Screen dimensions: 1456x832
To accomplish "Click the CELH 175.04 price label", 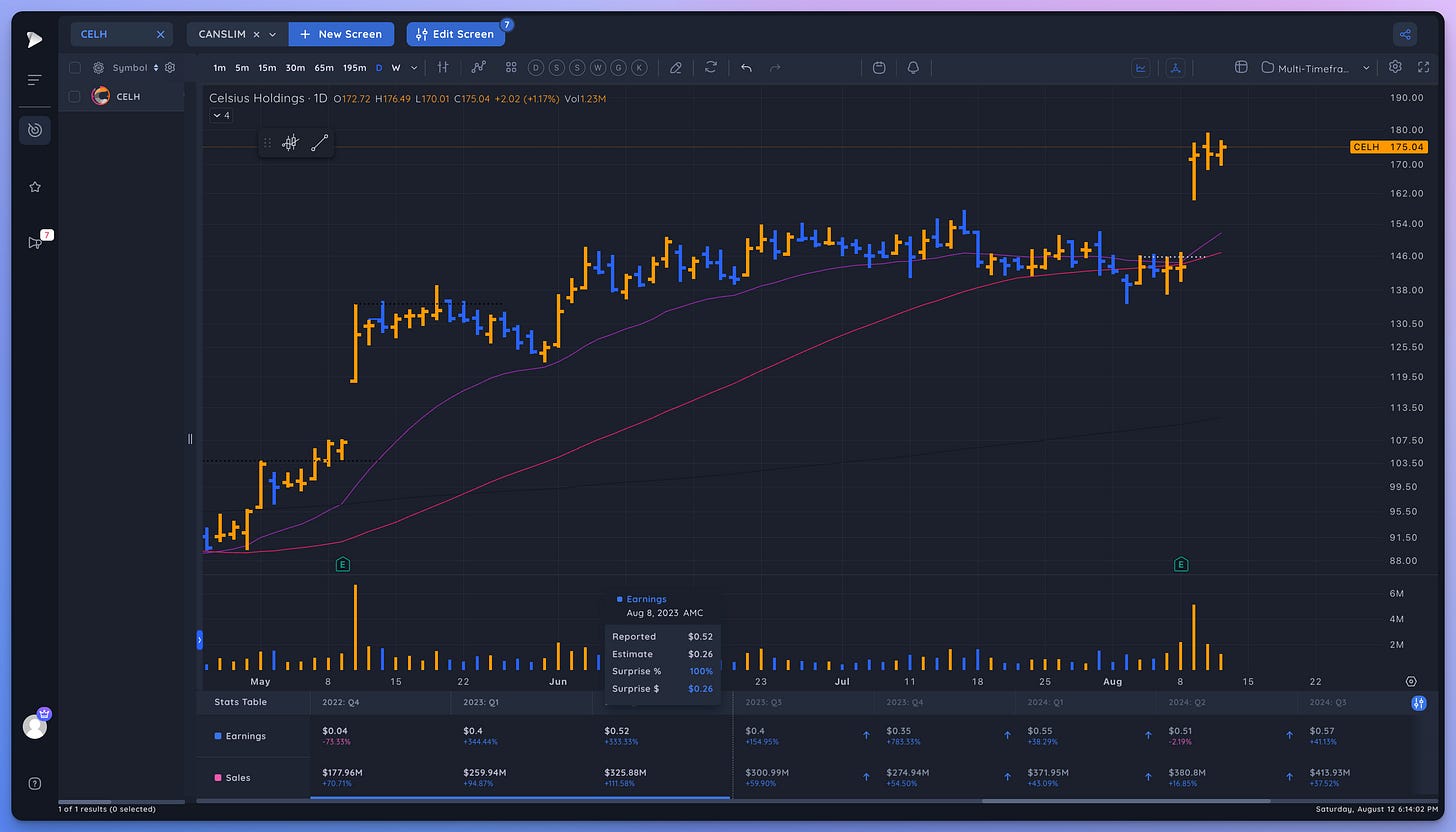I will [1389, 147].
